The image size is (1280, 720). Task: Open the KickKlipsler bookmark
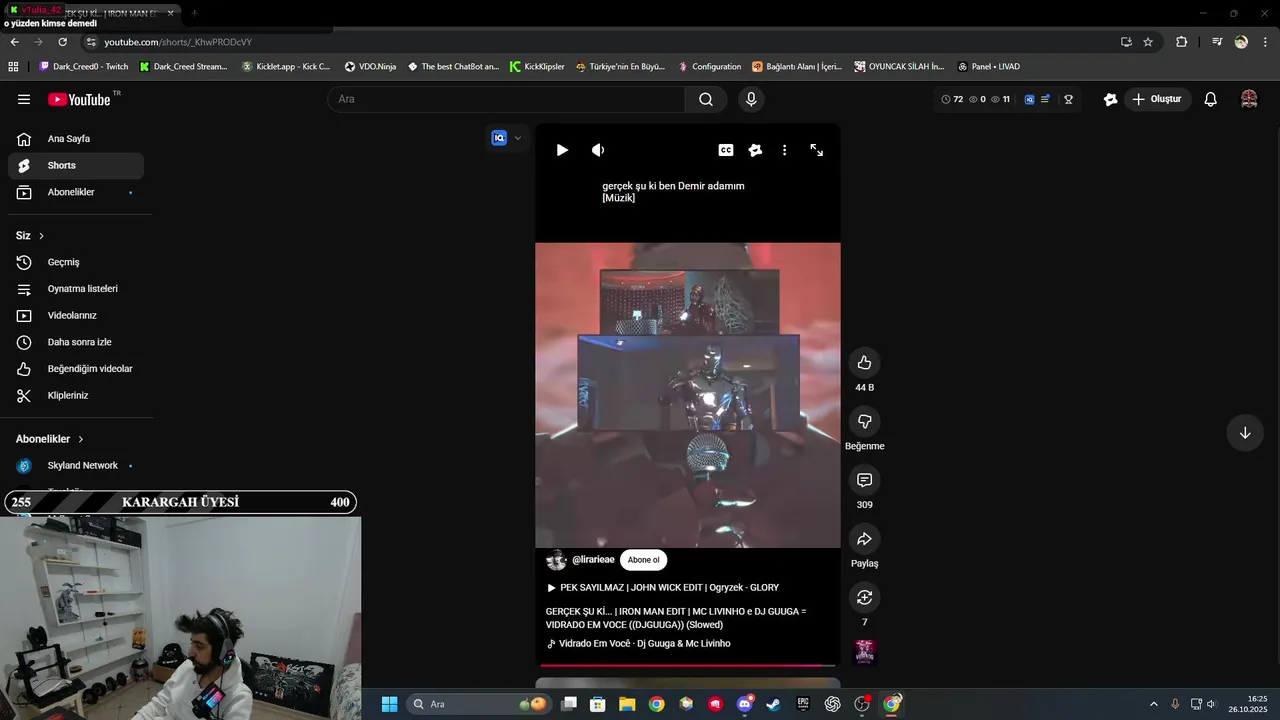[x=537, y=67]
